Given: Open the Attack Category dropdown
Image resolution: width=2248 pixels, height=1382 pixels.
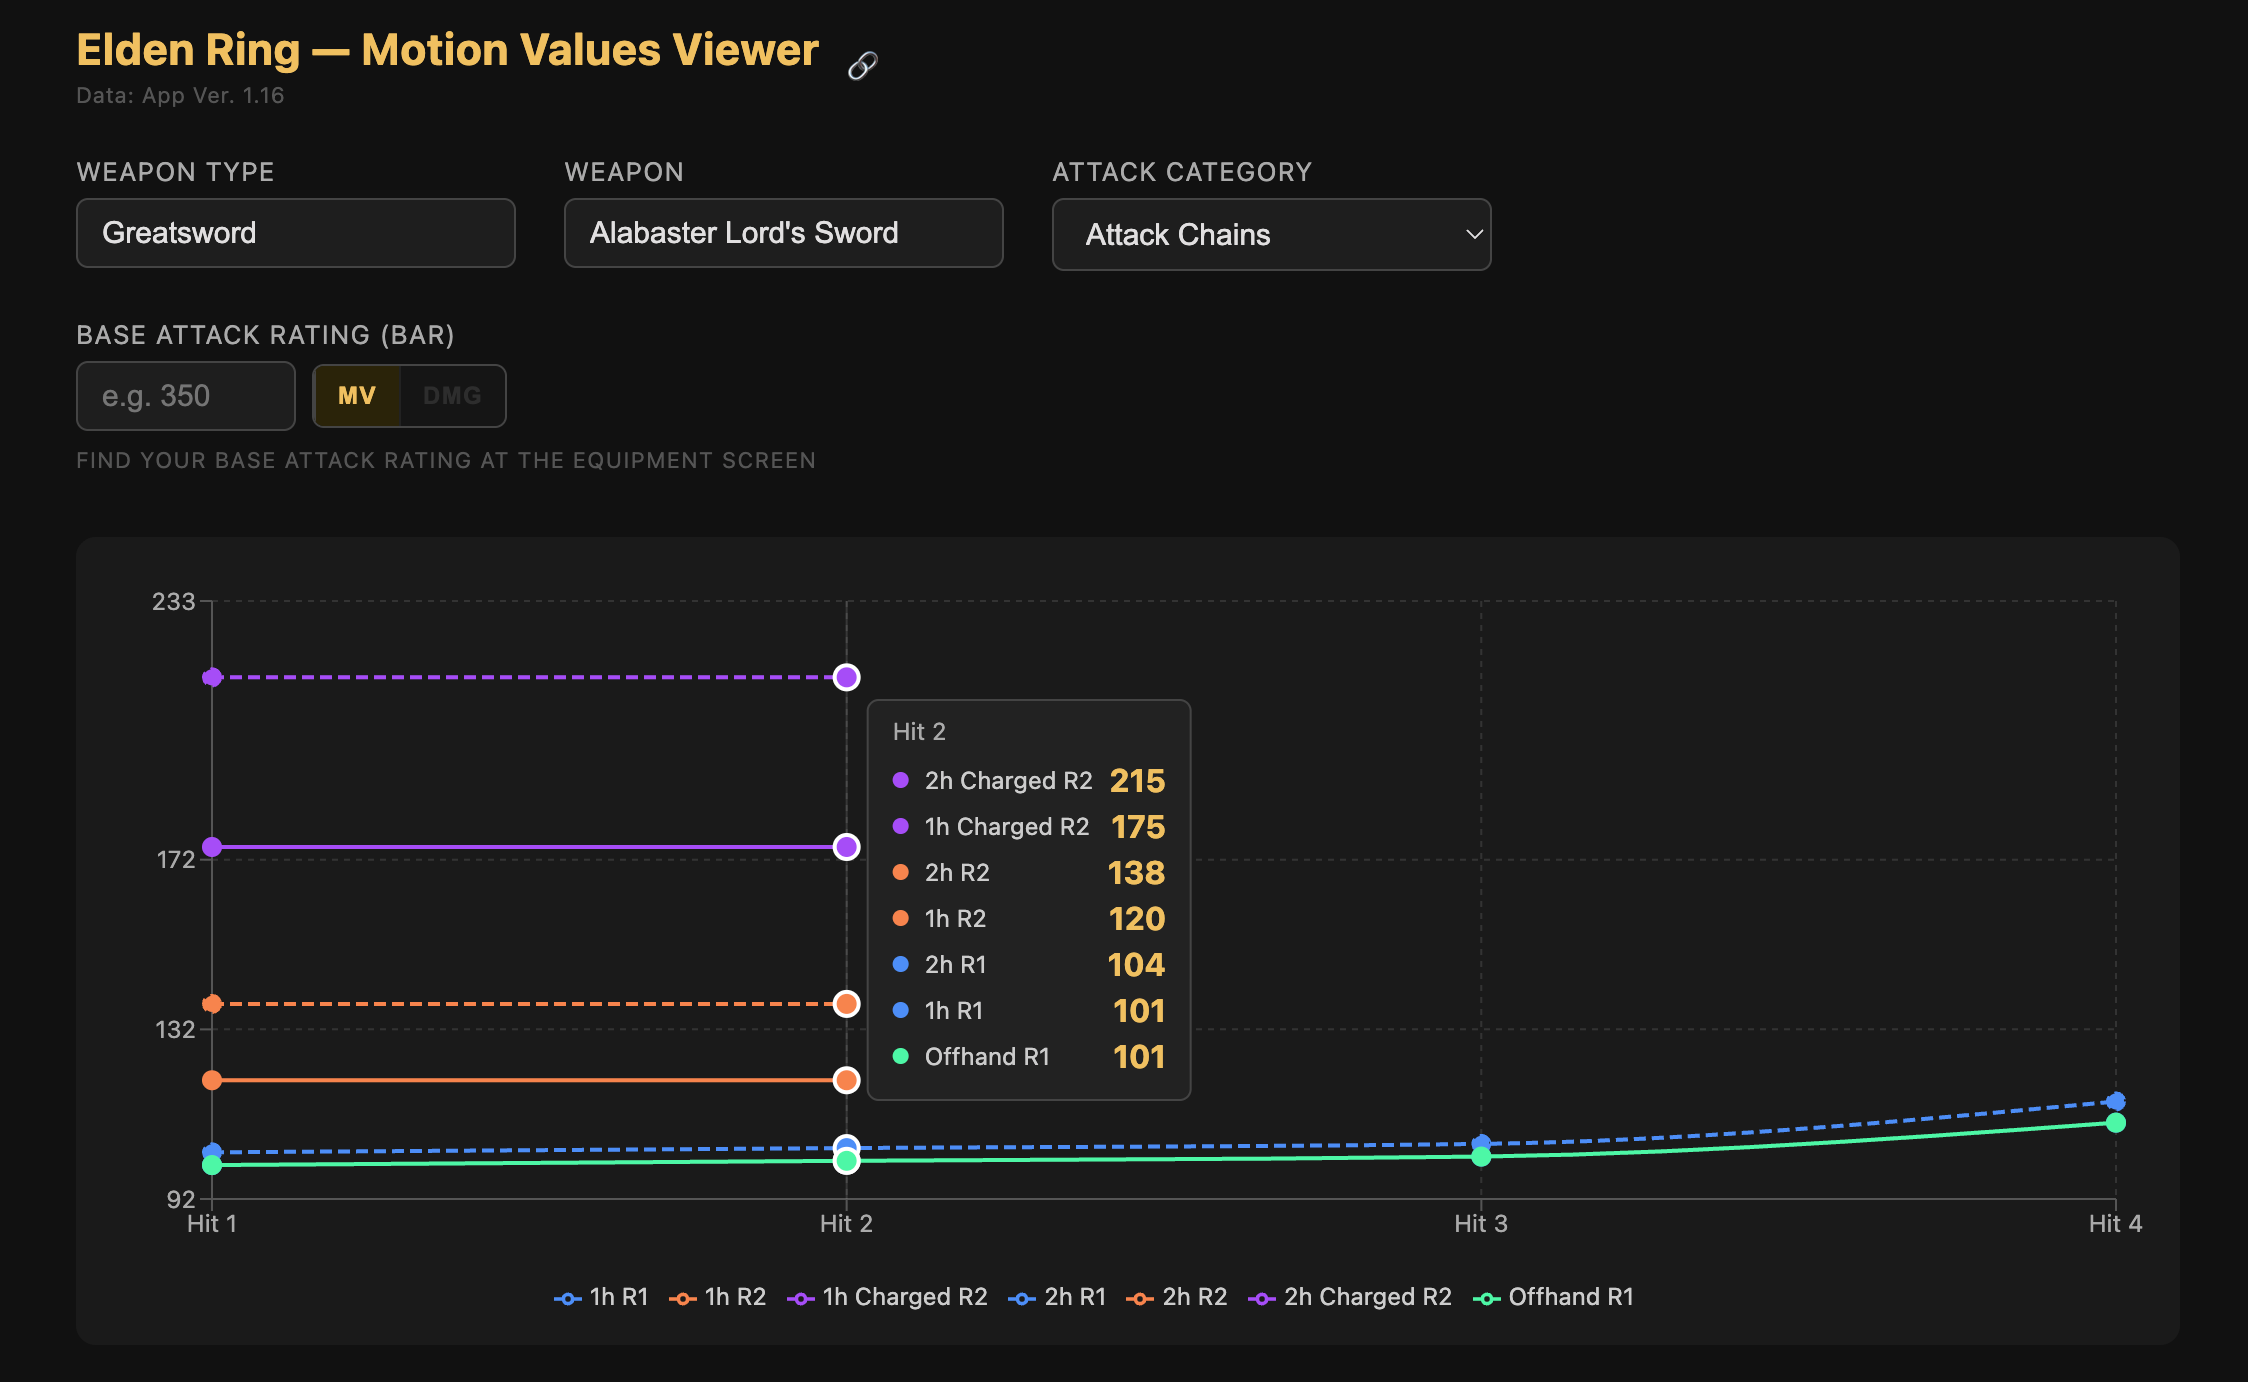Looking at the screenshot, I should 1270,234.
